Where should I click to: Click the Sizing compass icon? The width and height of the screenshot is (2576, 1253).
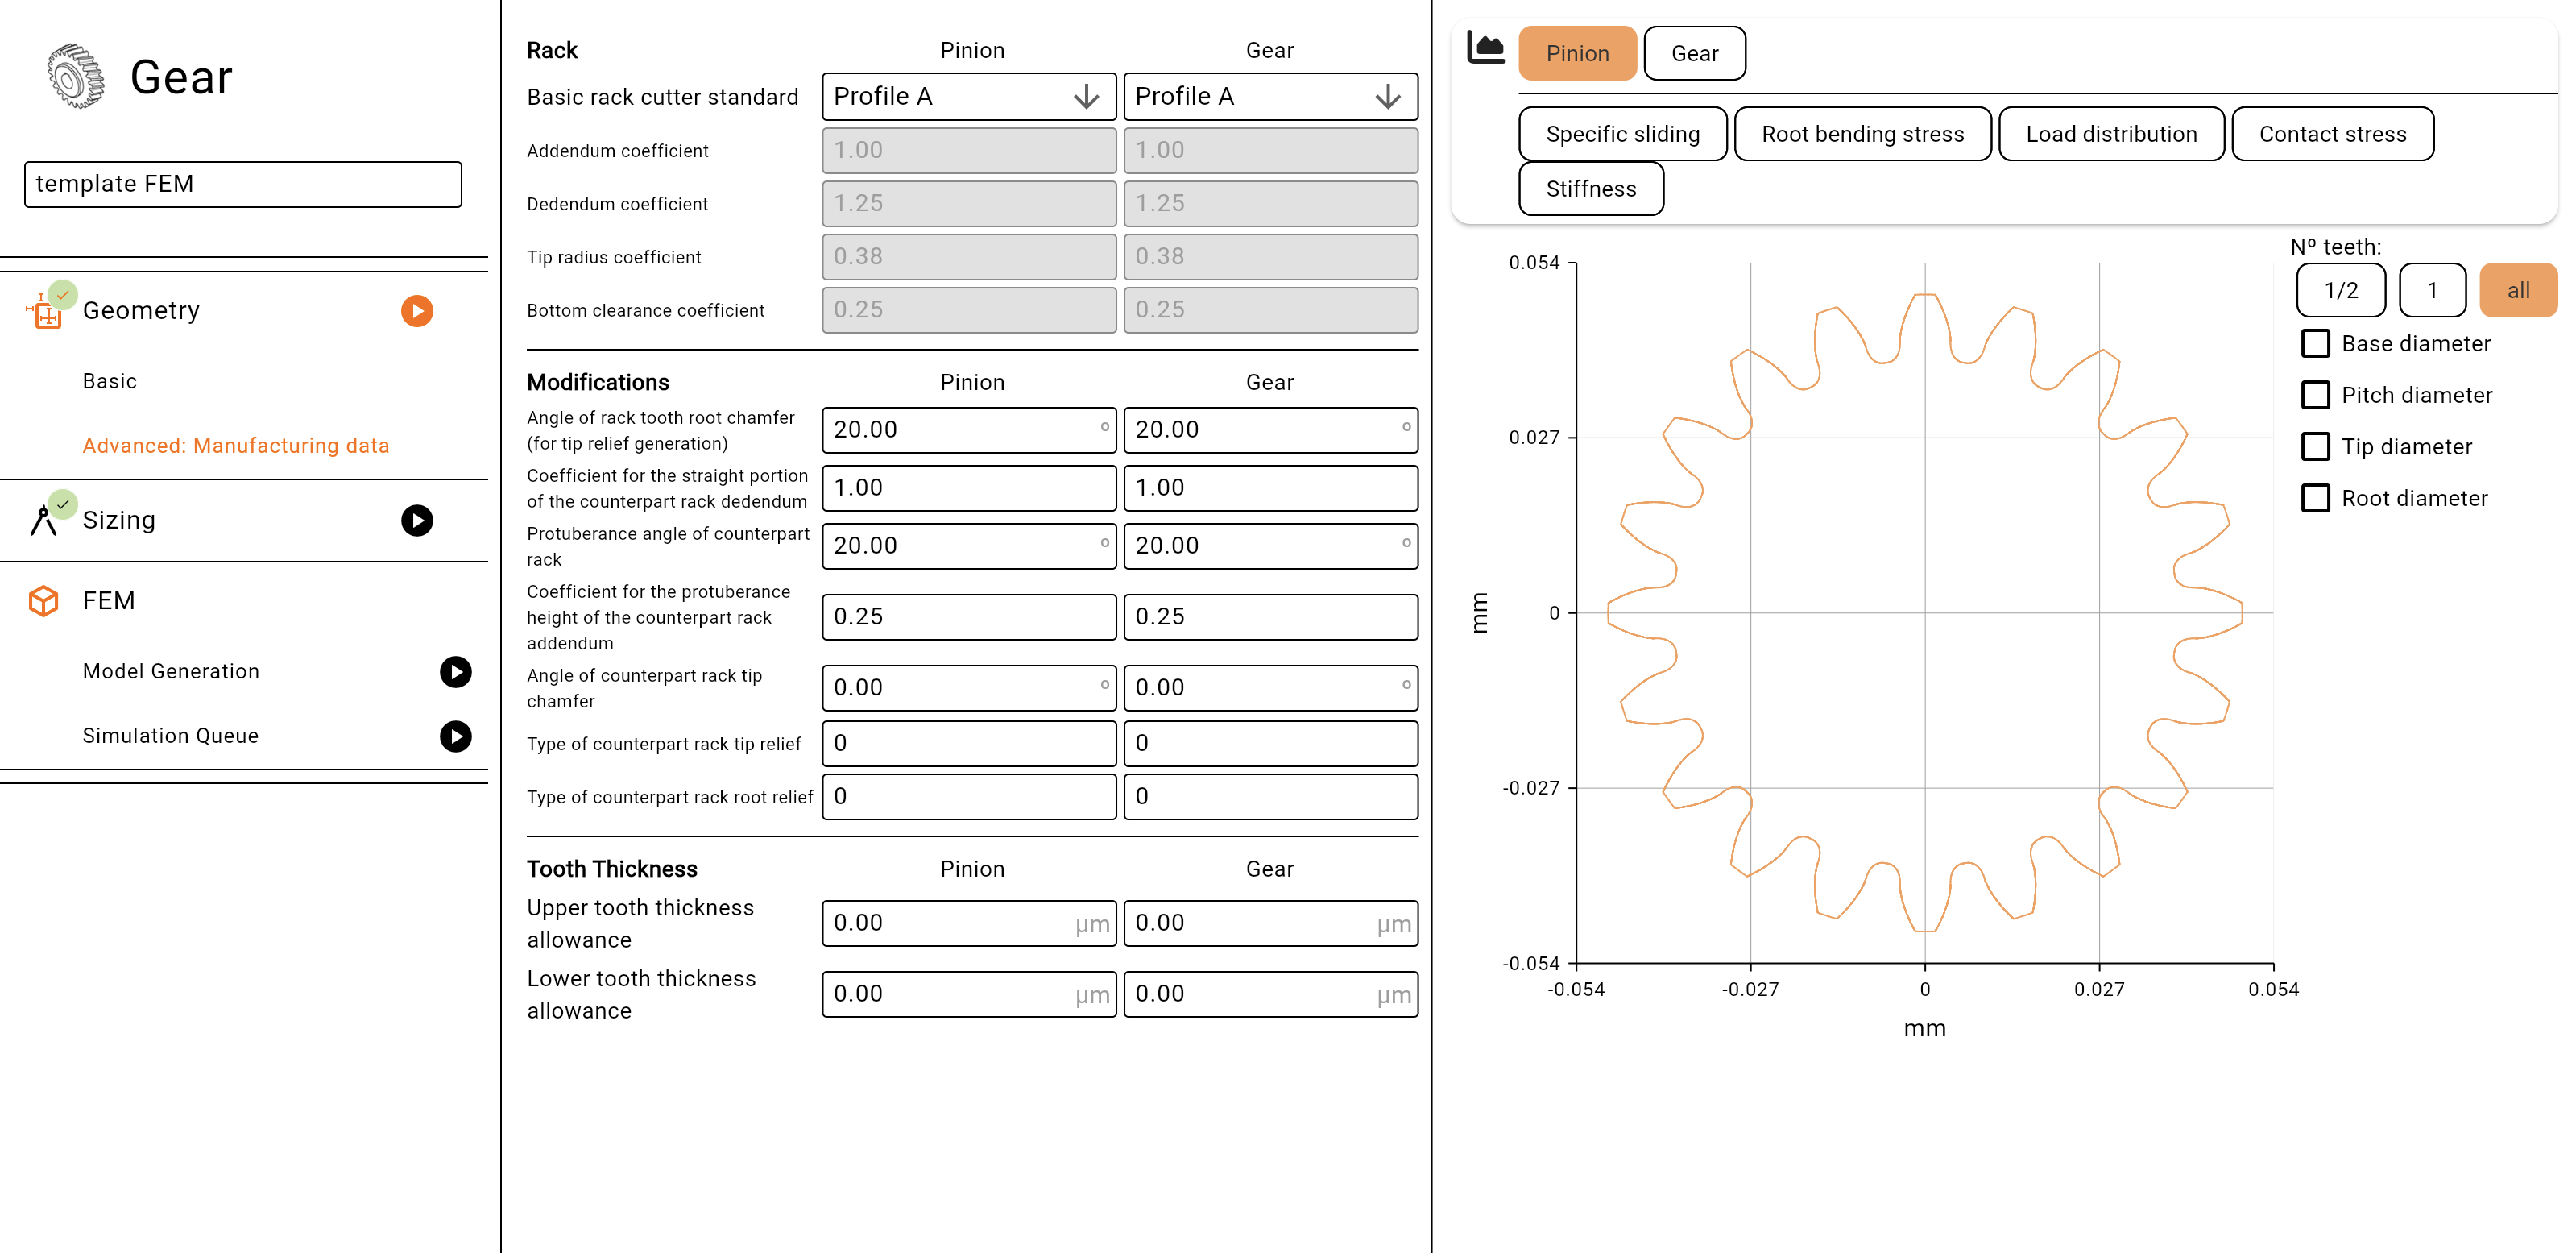click(43, 520)
